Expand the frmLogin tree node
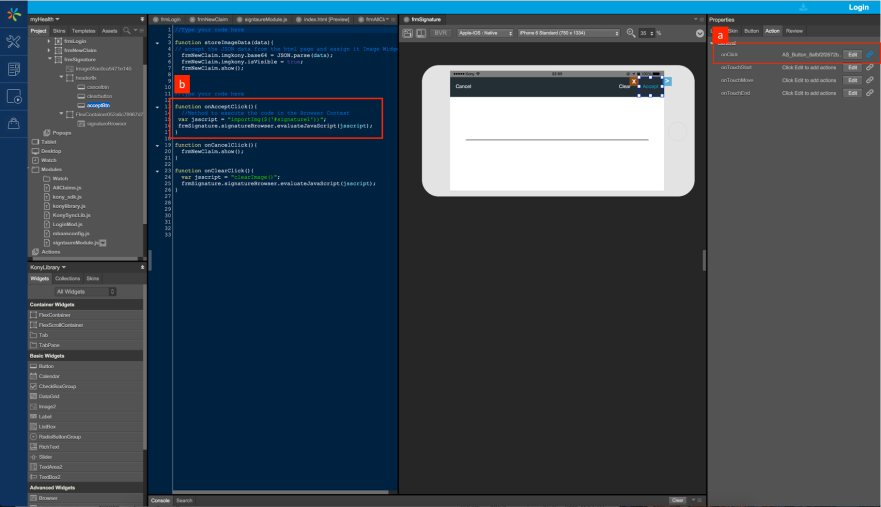This screenshot has height=507, width=881. point(50,41)
